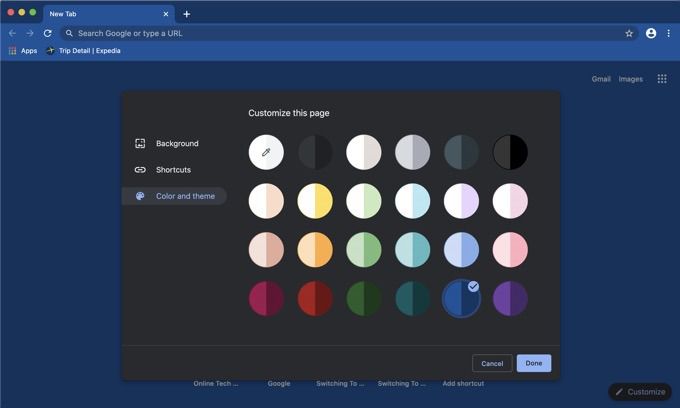
Task: Click the Customize pencil button
Action: pyautogui.click(x=640, y=392)
